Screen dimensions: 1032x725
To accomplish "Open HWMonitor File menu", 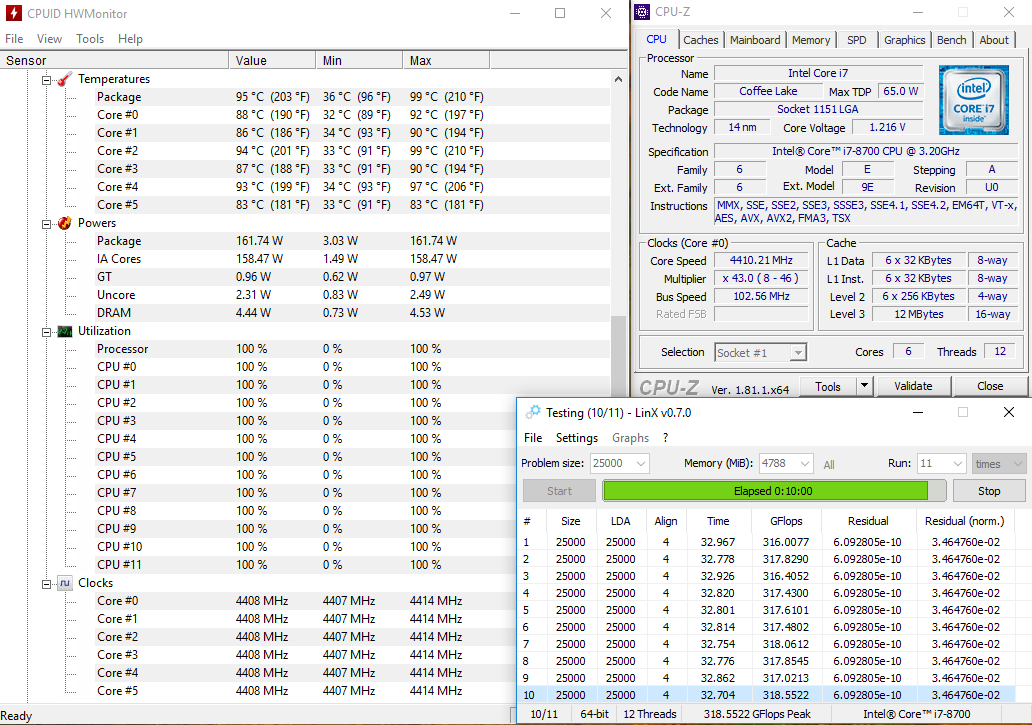I will tap(14, 39).
